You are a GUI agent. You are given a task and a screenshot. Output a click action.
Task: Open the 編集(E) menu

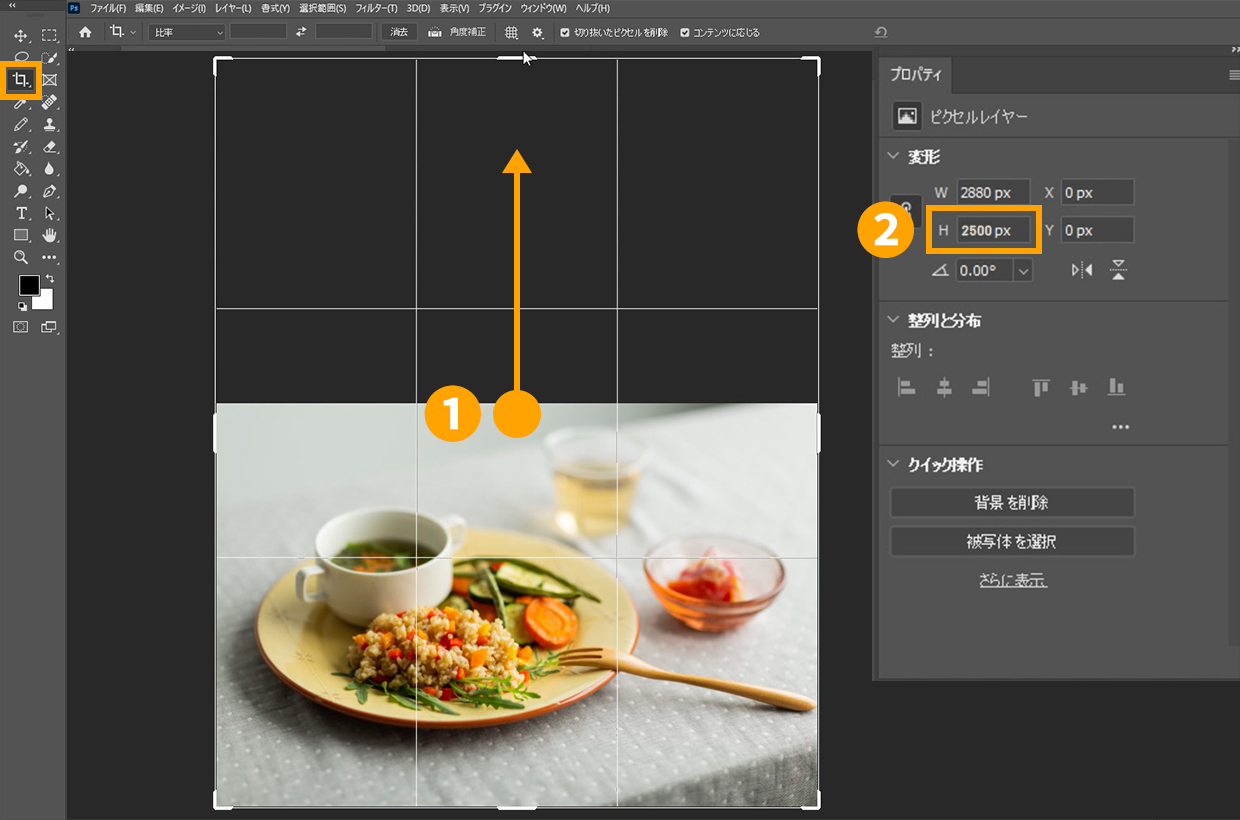pos(149,8)
